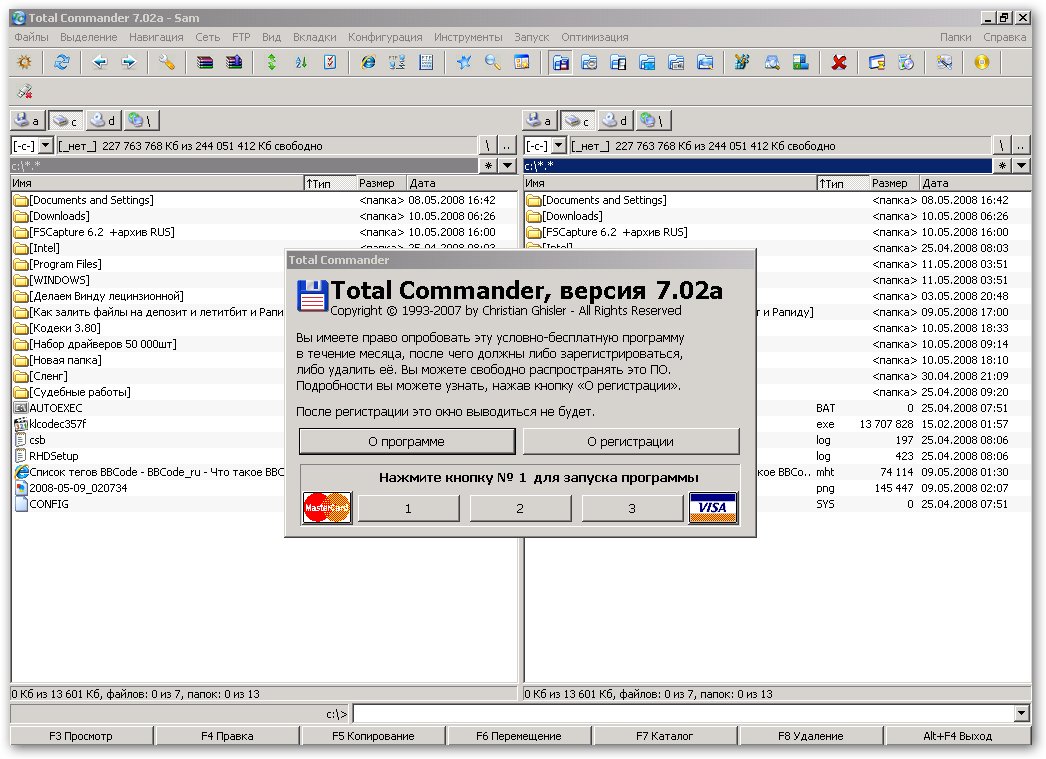Viewport: 1046px width, 759px height.
Task: Open the right panel favorites asterisk button
Action: point(1002,165)
